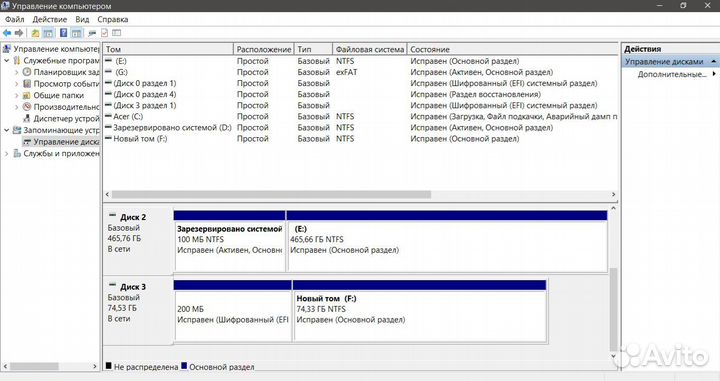Click right arrow of volume list scrollbar
Screen dimensions: 720x381
coord(613,195)
